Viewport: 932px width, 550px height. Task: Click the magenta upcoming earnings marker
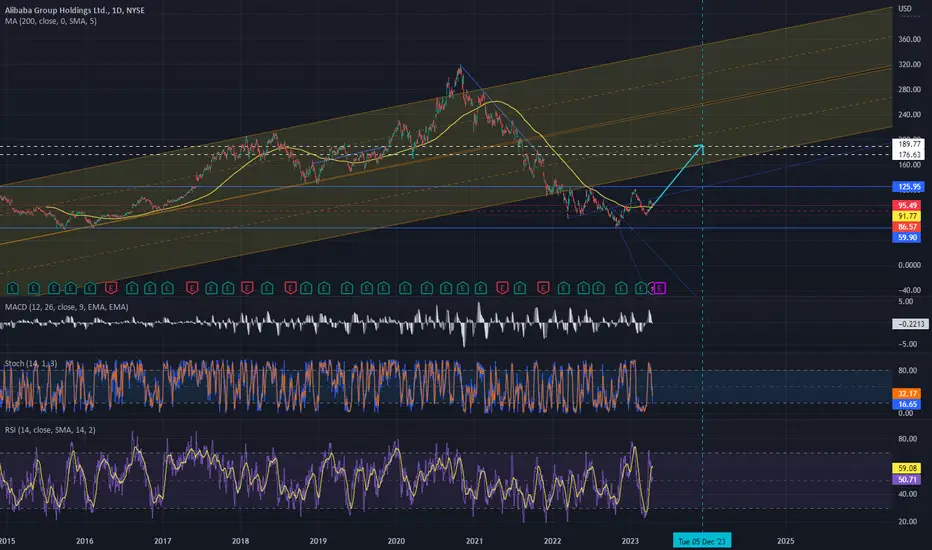(660, 288)
